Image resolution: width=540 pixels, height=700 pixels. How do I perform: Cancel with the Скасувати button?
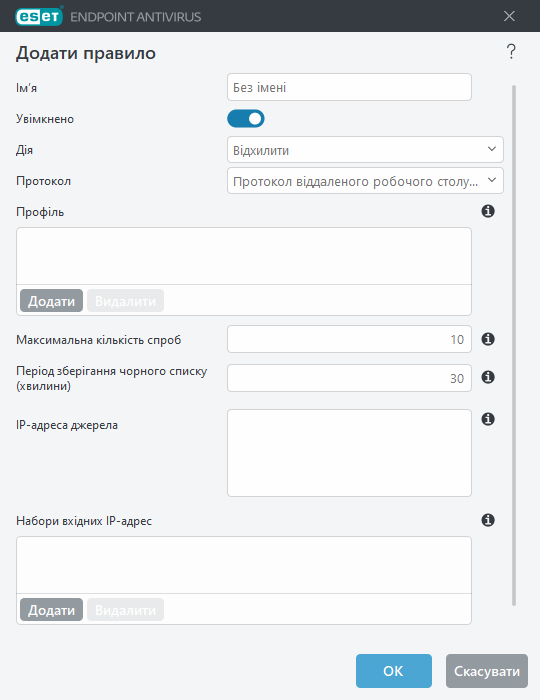tap(487, 671)
